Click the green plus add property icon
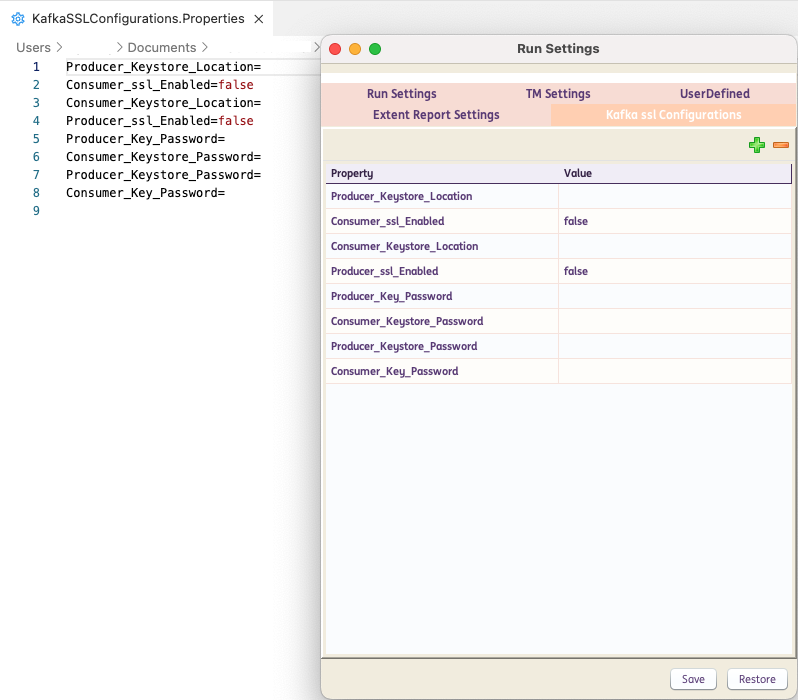798x700 pixels. [x=757, y=146]
